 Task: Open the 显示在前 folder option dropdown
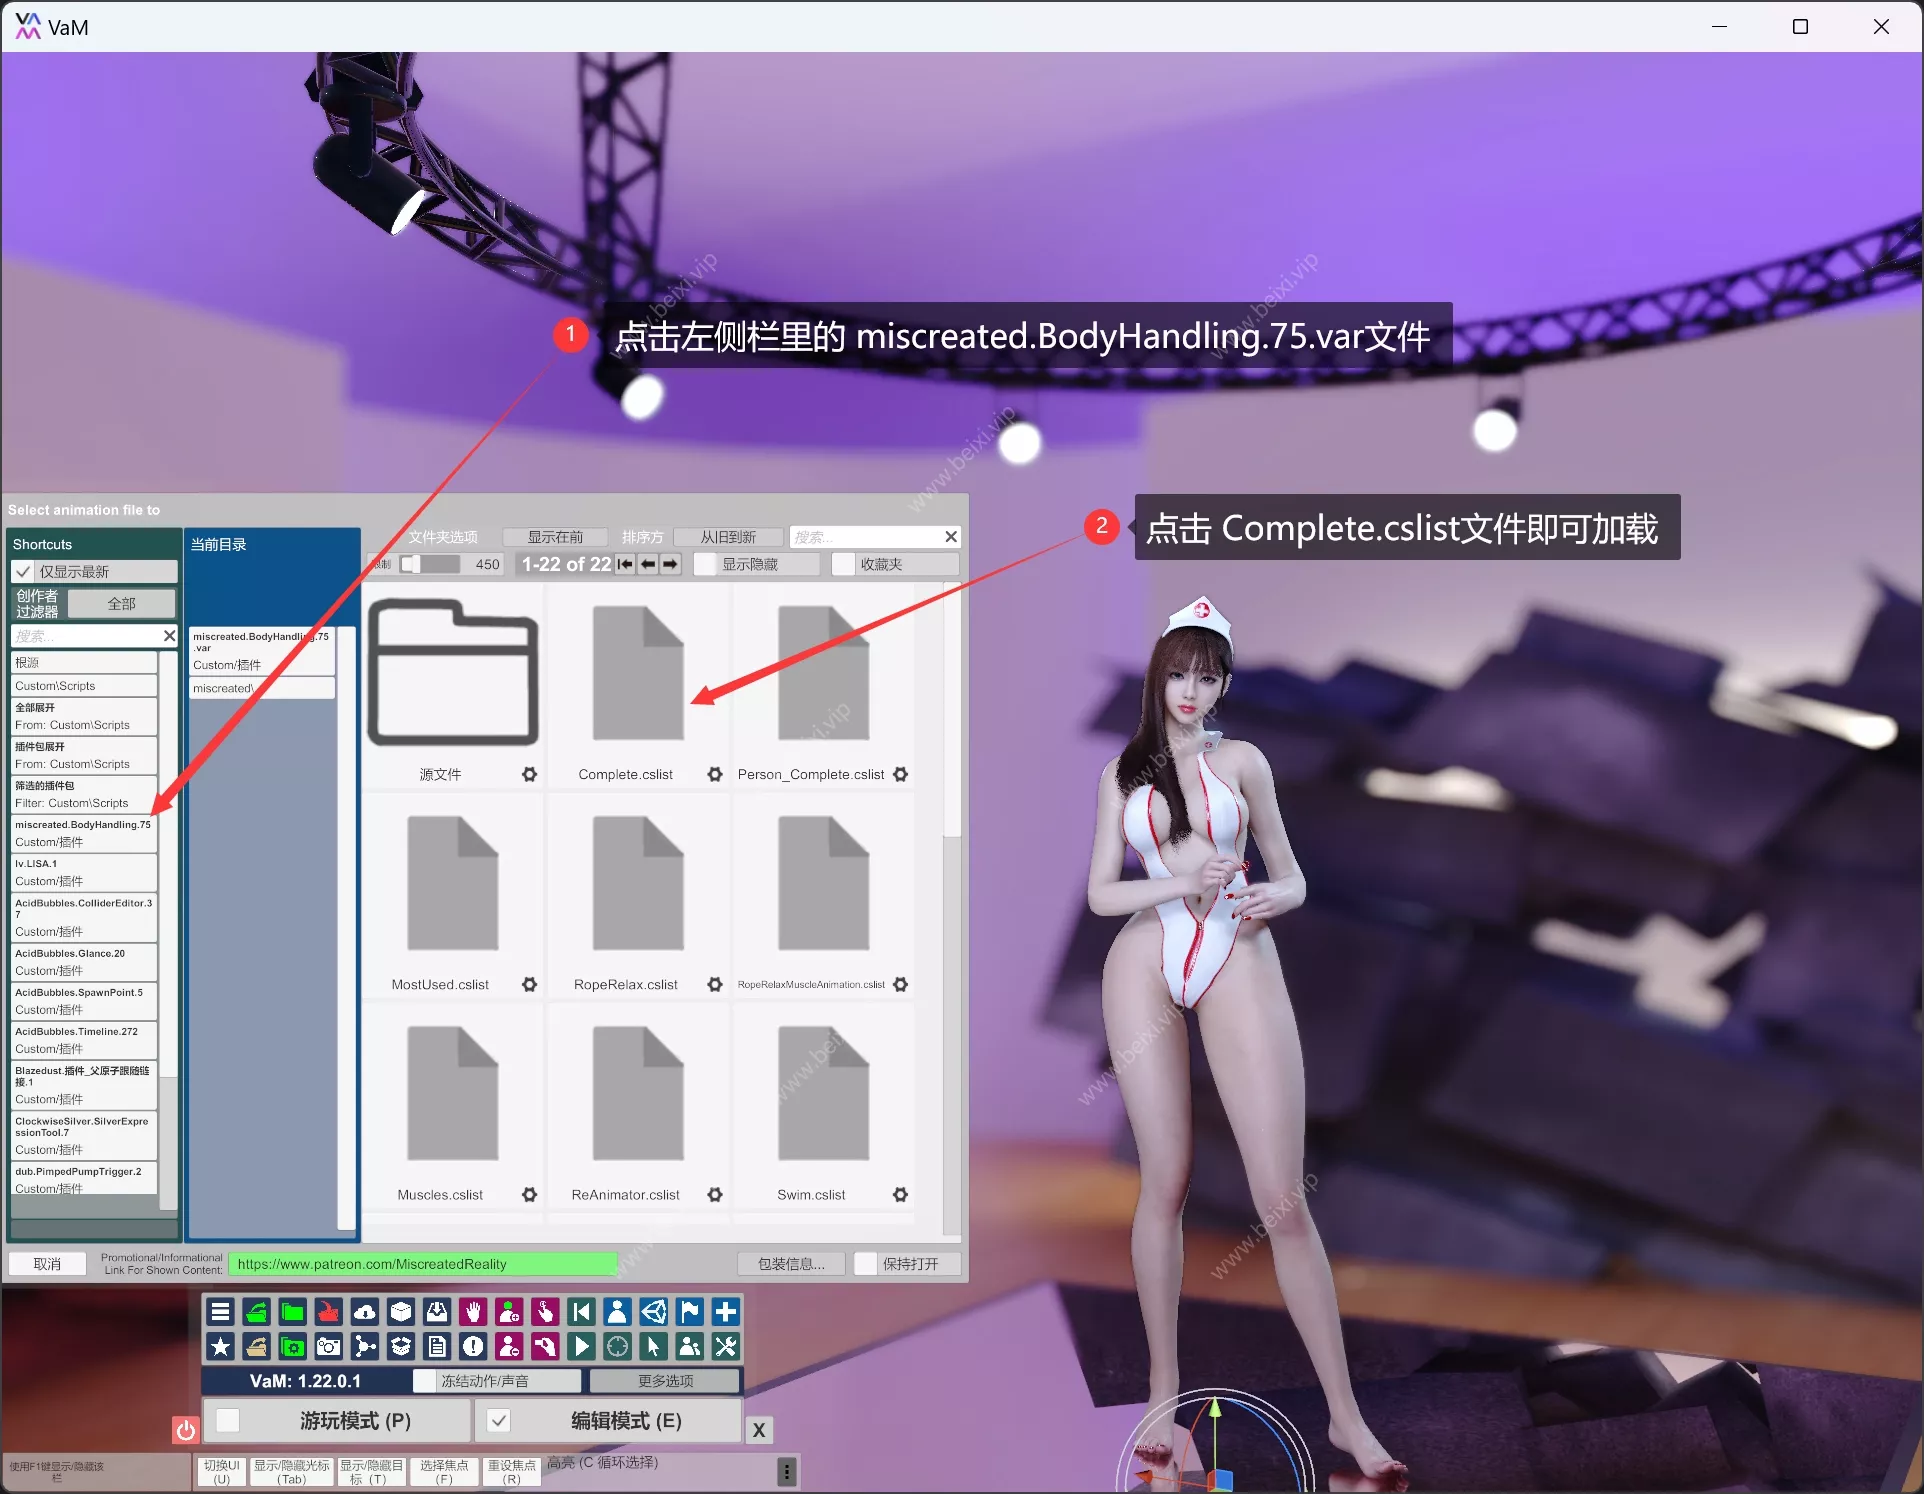555,537
